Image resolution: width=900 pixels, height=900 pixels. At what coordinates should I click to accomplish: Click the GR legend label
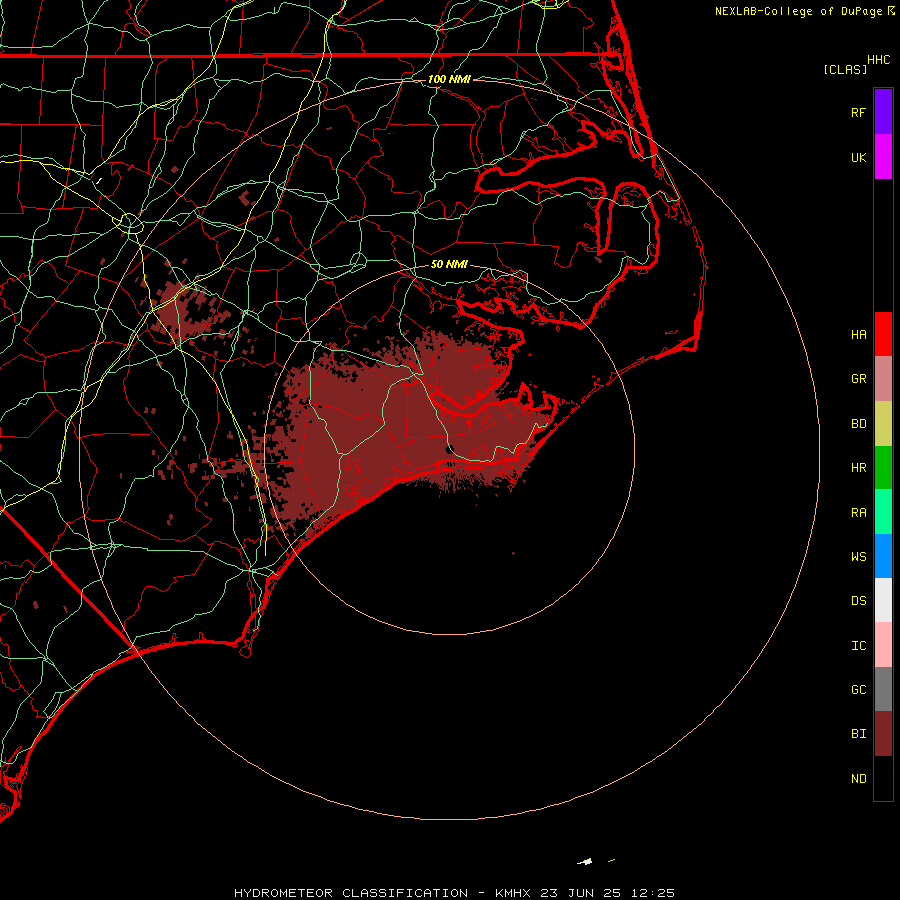point(858,379)
